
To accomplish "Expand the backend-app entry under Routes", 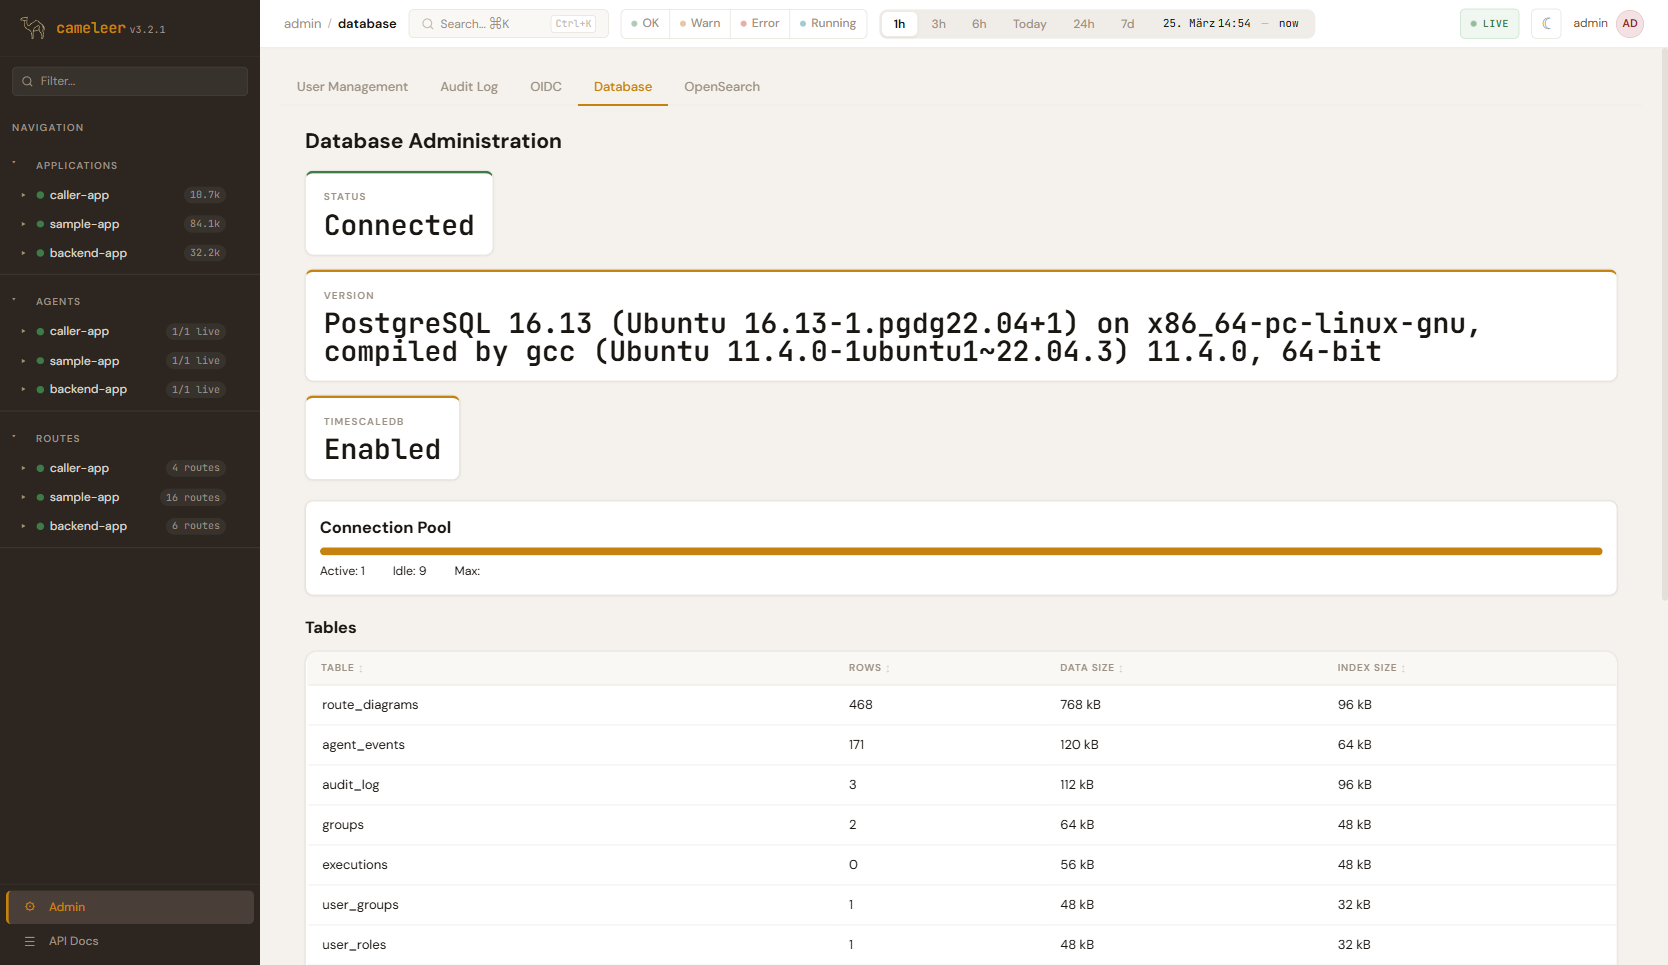I will pos(23,526).
